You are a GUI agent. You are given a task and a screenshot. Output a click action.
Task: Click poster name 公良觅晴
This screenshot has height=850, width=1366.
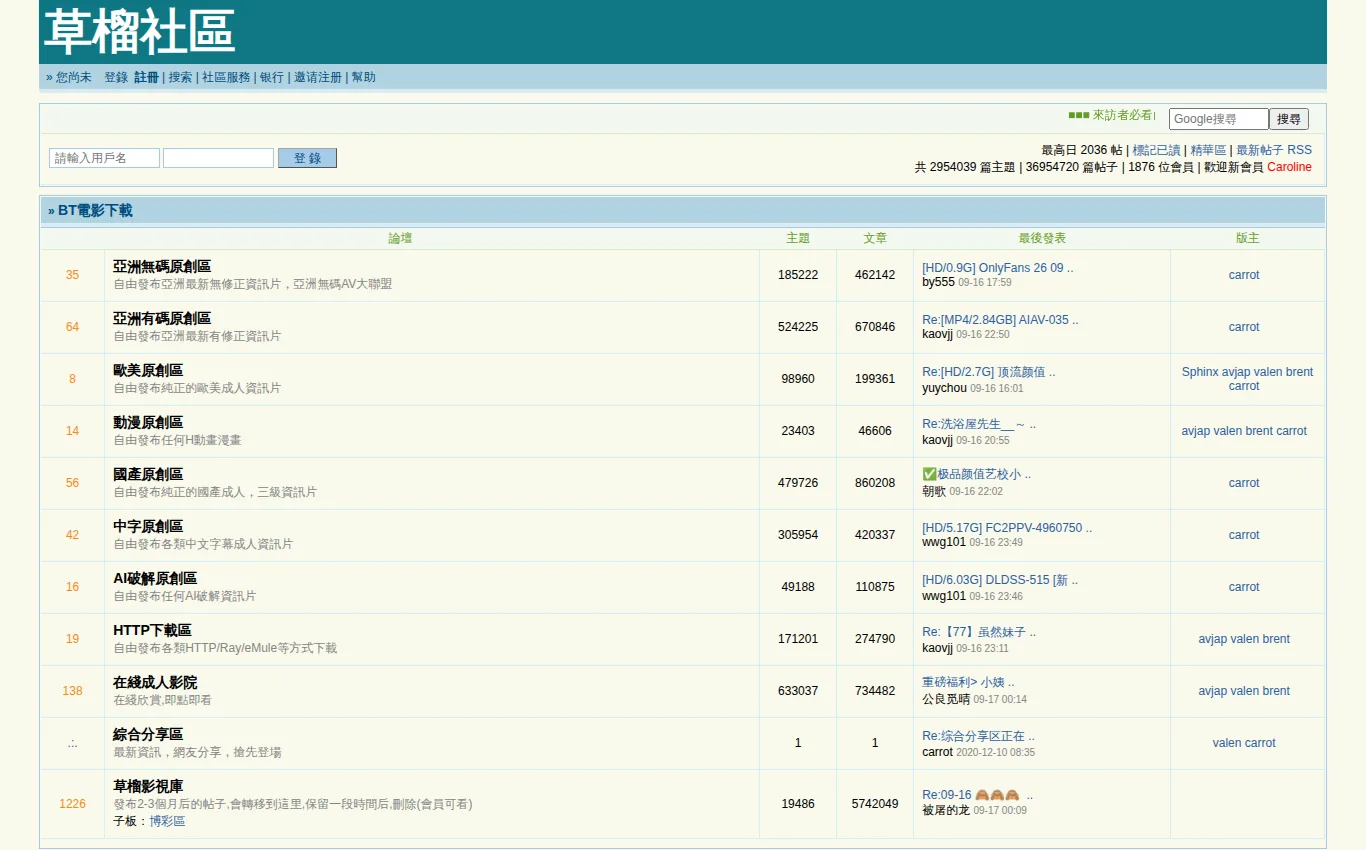946,699
